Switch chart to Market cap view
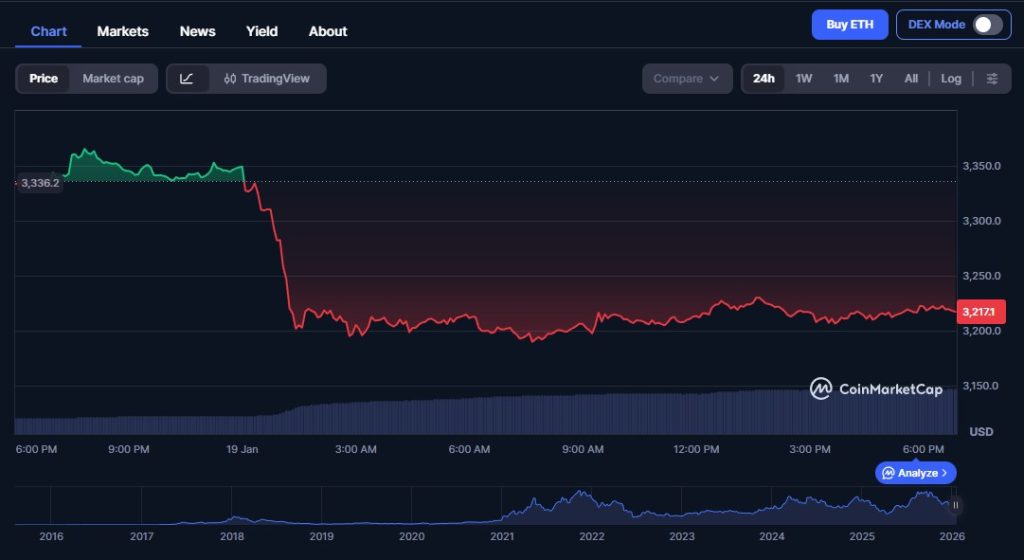1024x560 pixels. (113, 78)
